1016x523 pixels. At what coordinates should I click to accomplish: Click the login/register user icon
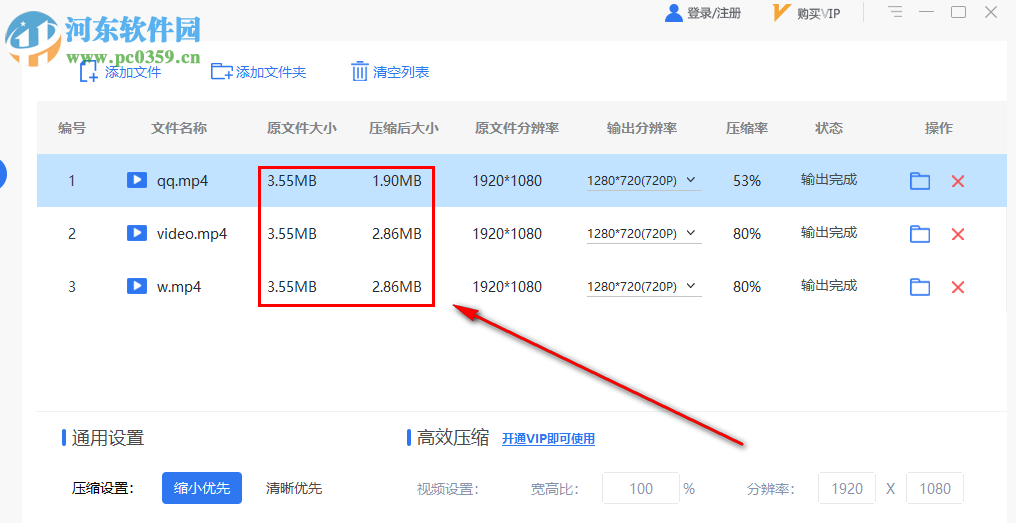[x=674, y=13]
